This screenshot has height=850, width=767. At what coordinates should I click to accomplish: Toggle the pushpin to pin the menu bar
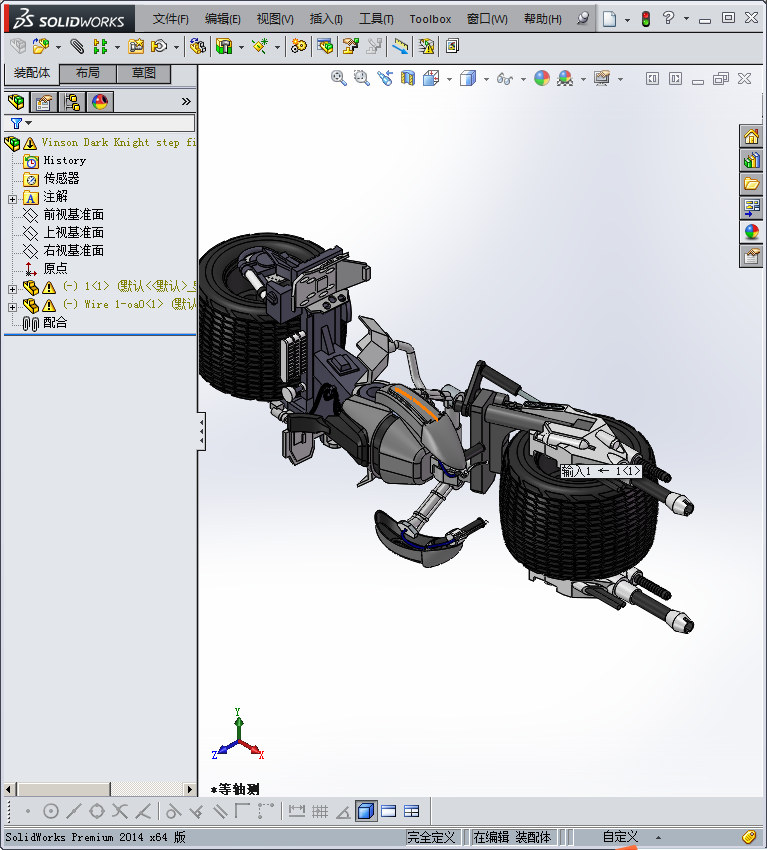click(x=583, y=19)
